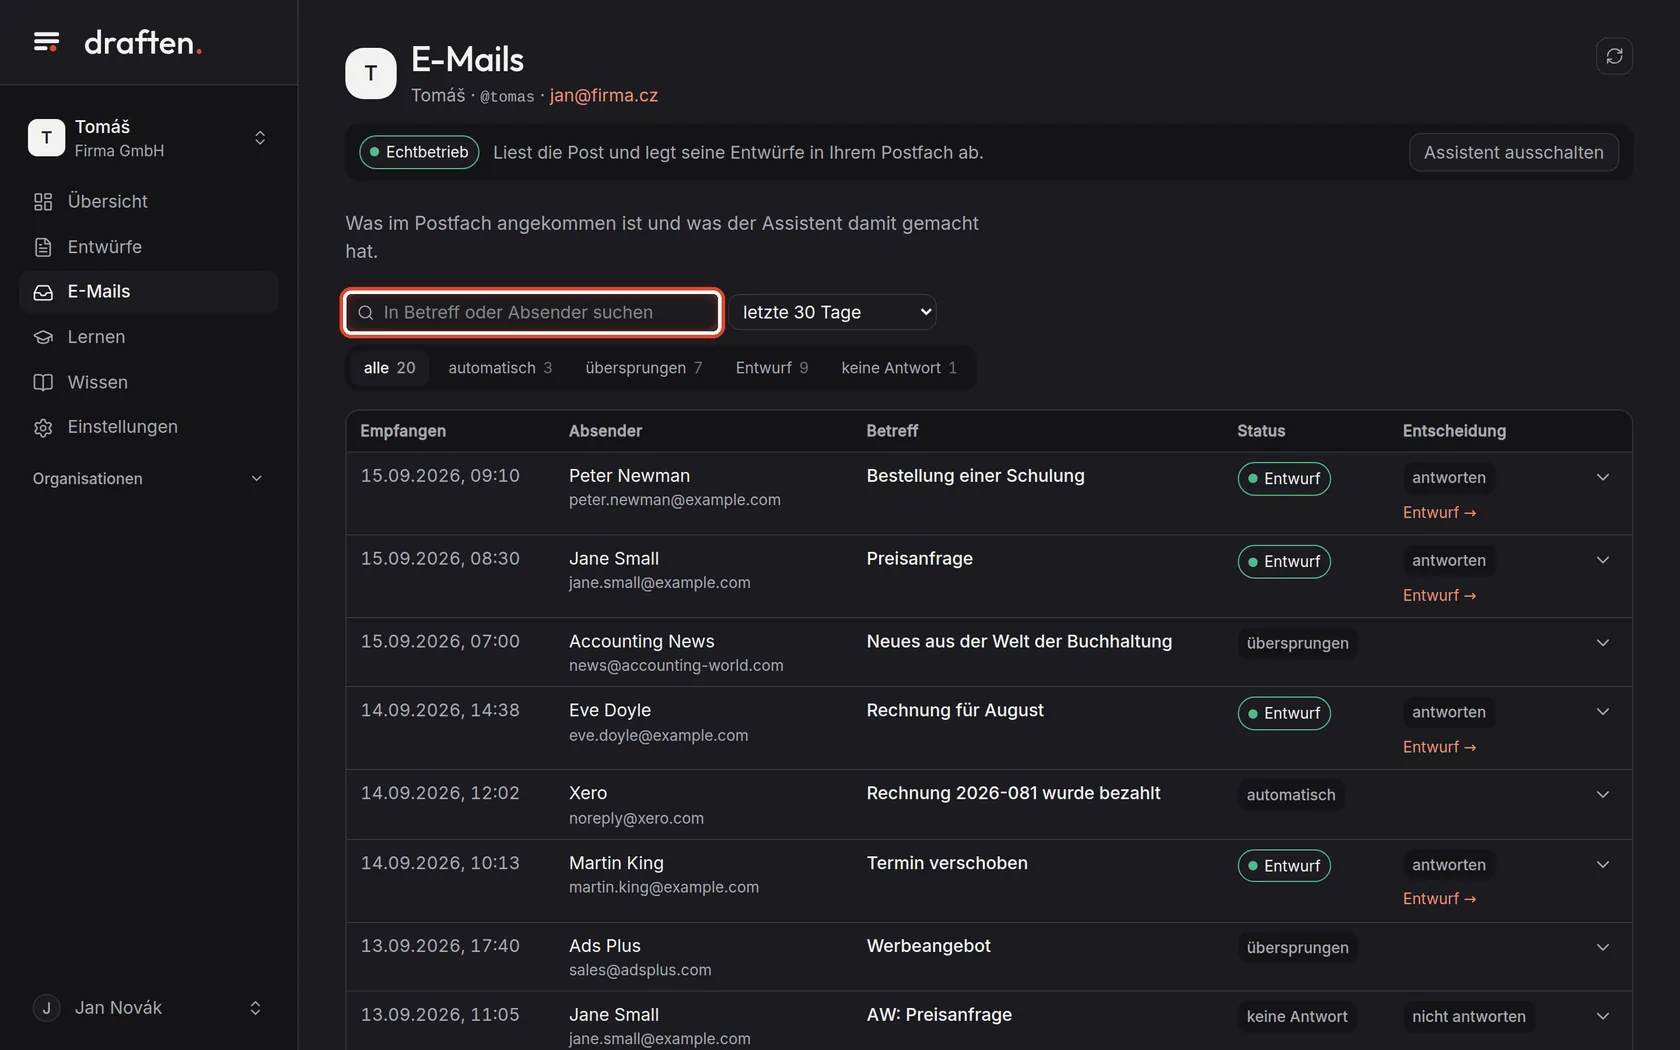Screen dimensions: 1680x1050
Task: Expand the Werbeangebot row
Action: (x=1602, y=947)
